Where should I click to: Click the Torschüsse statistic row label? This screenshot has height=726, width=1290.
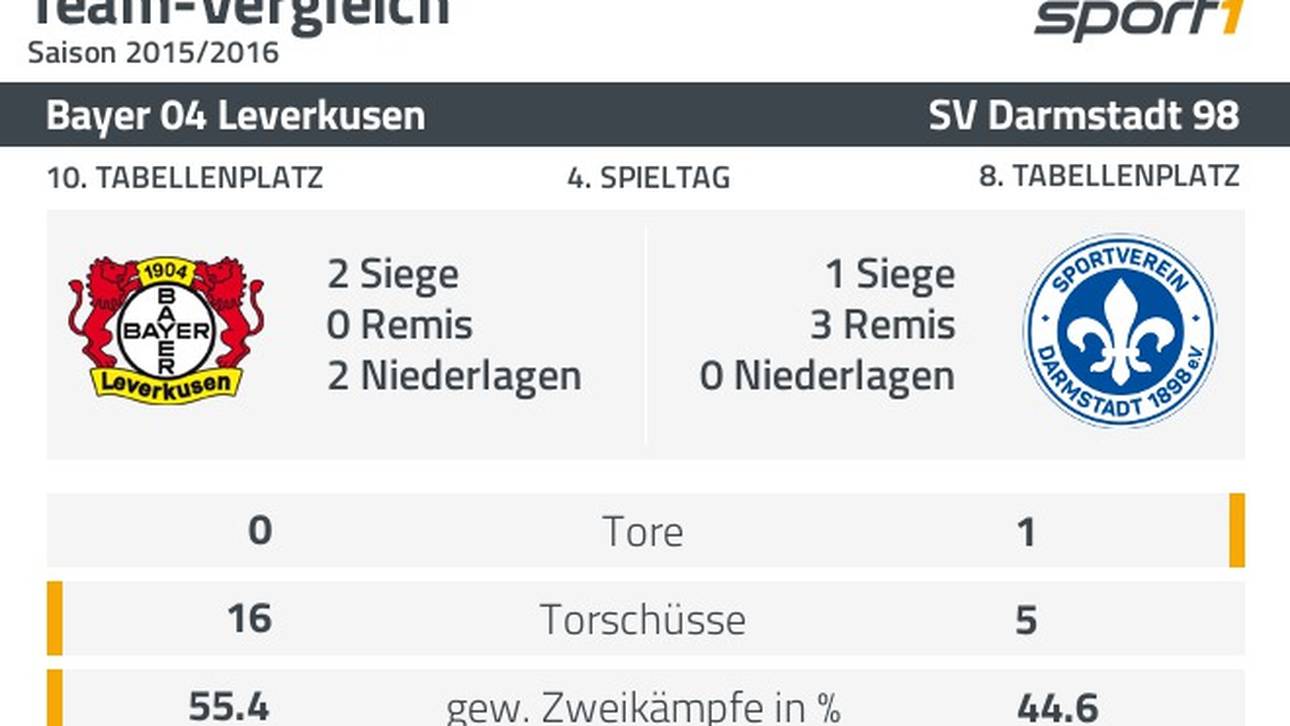point(643,620)
